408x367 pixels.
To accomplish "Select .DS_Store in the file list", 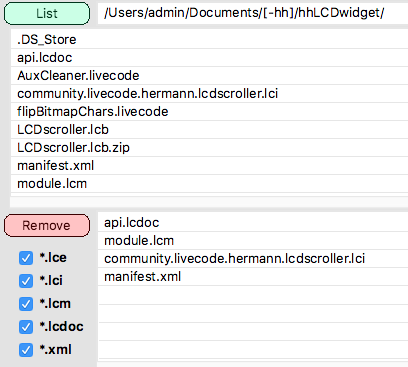I will click(209, 40).
